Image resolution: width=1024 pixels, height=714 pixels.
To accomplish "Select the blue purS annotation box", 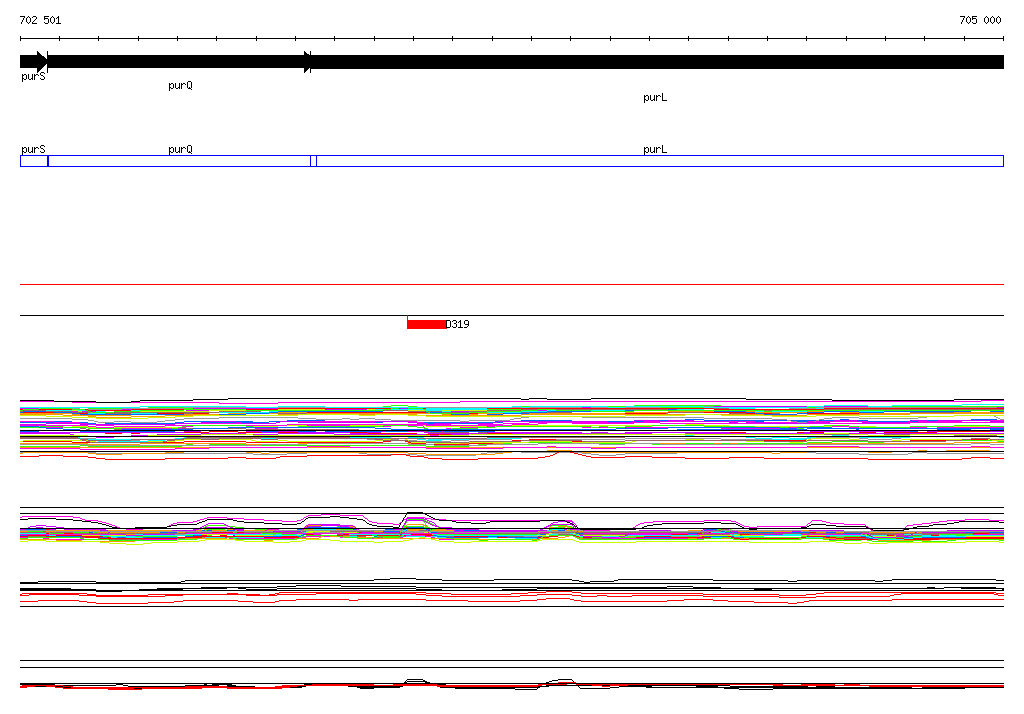I will pyautogui.click(x=34, y=161).
